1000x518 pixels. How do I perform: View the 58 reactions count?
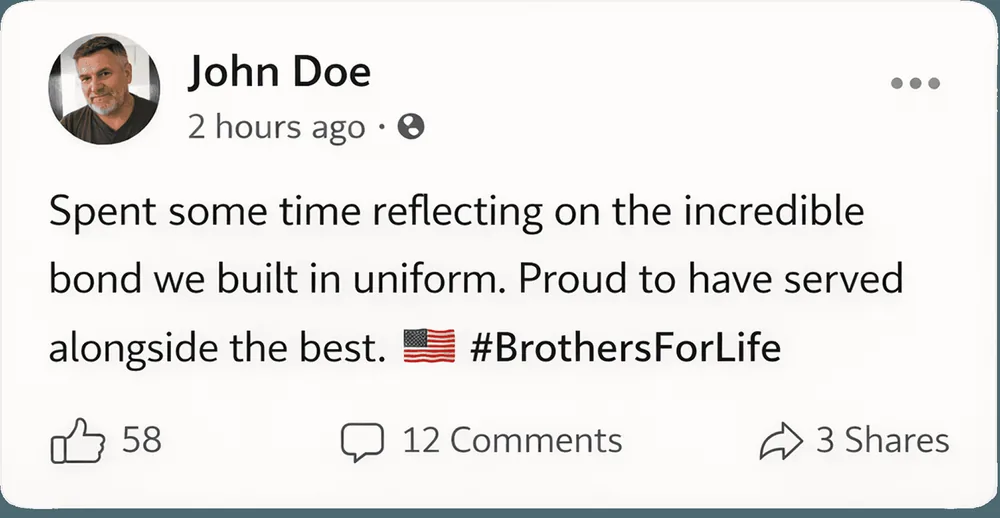pyautogui.click(x=142, y=440)
